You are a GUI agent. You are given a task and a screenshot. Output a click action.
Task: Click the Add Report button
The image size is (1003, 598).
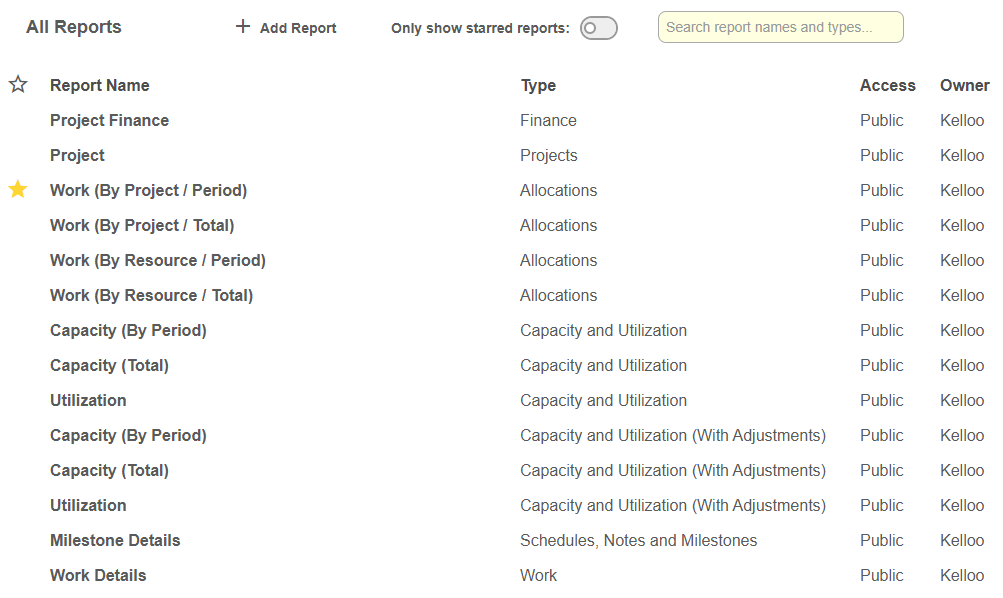click(286, 28)
